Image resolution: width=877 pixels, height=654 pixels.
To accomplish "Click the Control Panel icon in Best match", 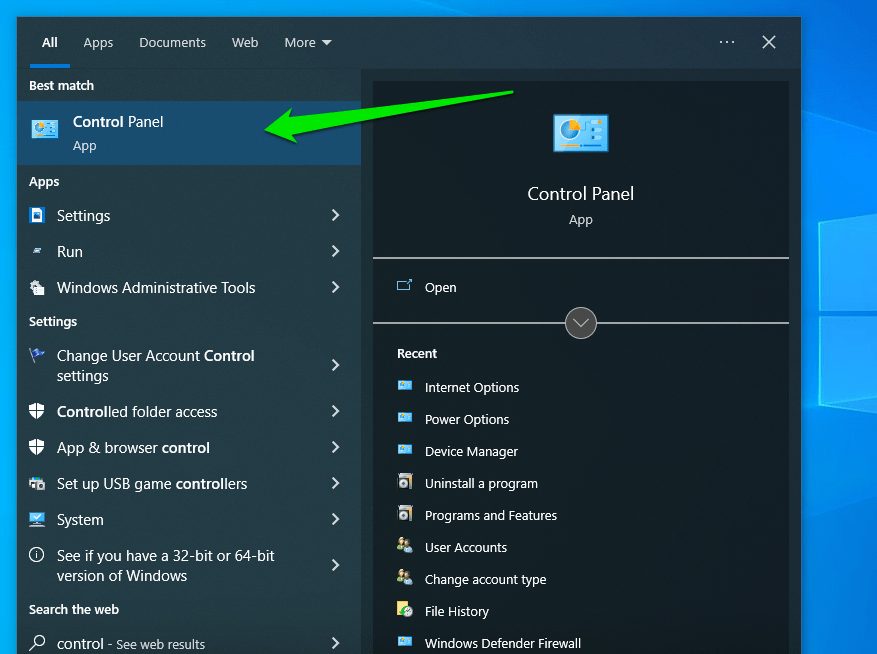I will [x=45, y=129].
